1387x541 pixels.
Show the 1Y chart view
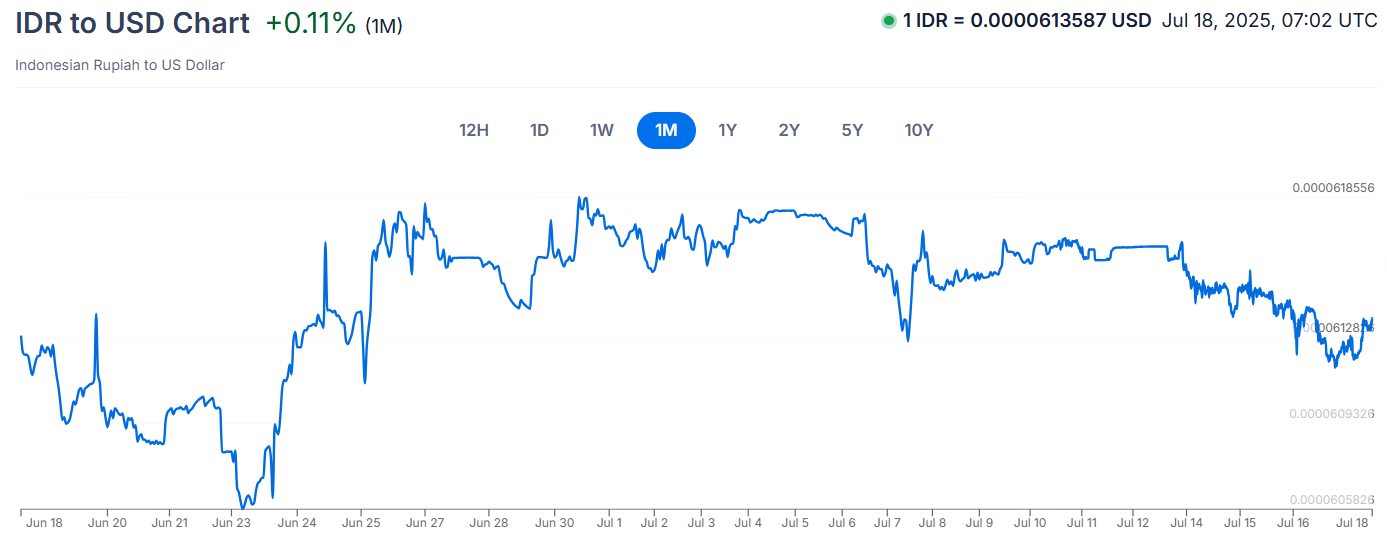(727, 130)
